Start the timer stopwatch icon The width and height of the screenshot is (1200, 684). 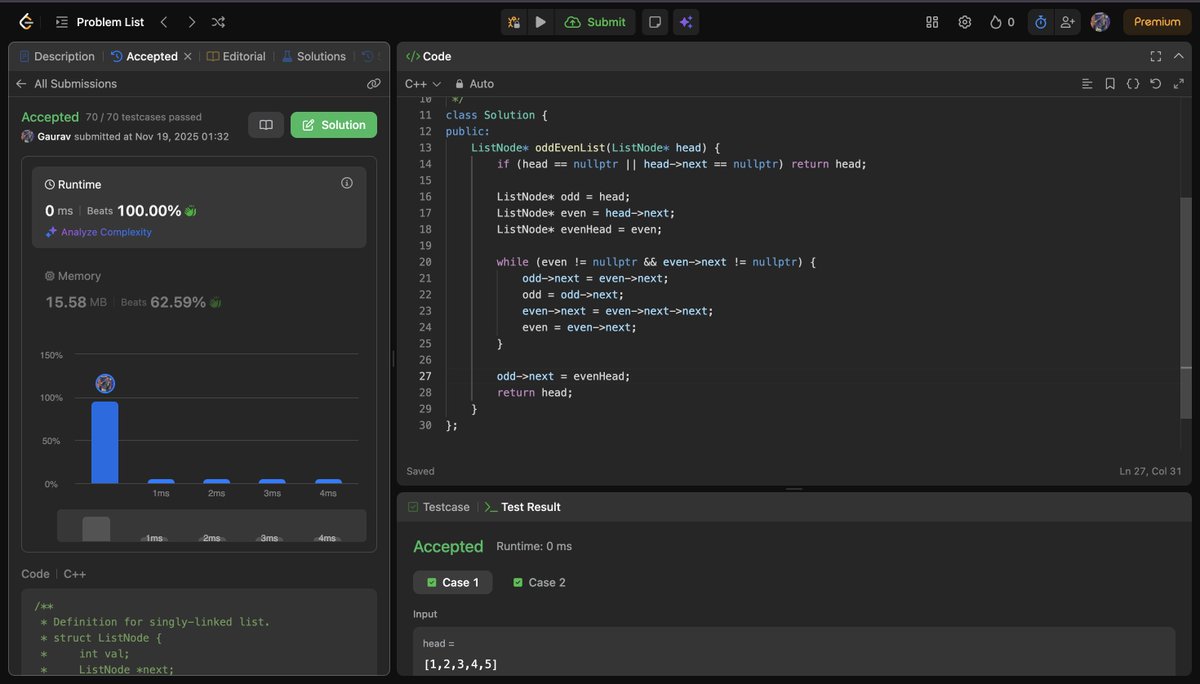click(1040, 22)
